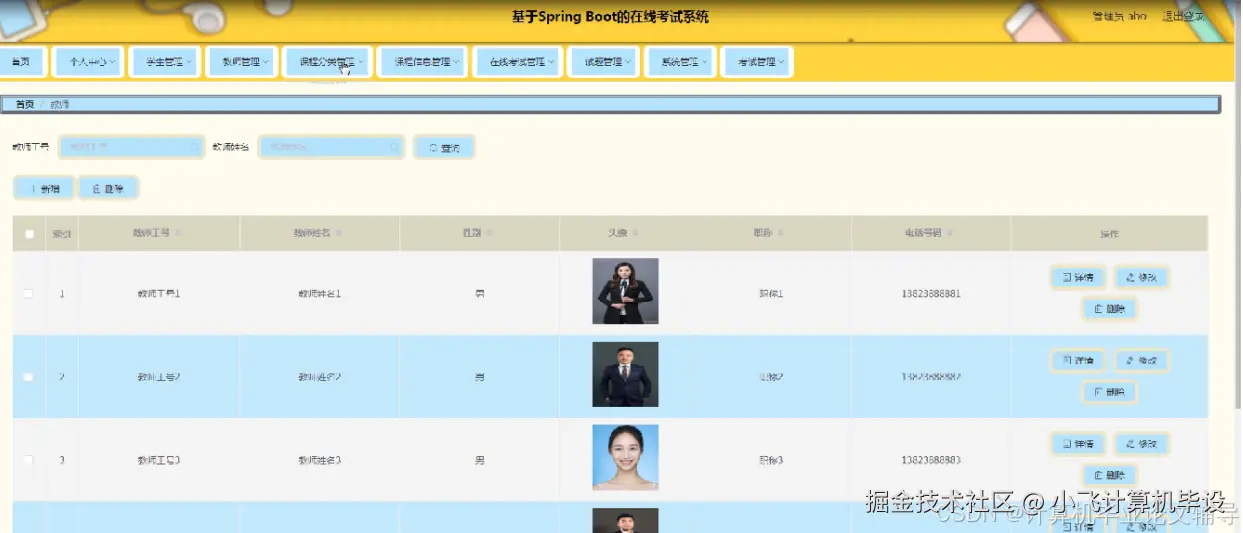Screen dimensions: 1243x533
Task: Click 删除 in the 教师工号3 row
Action: (x=1110, y=475)
